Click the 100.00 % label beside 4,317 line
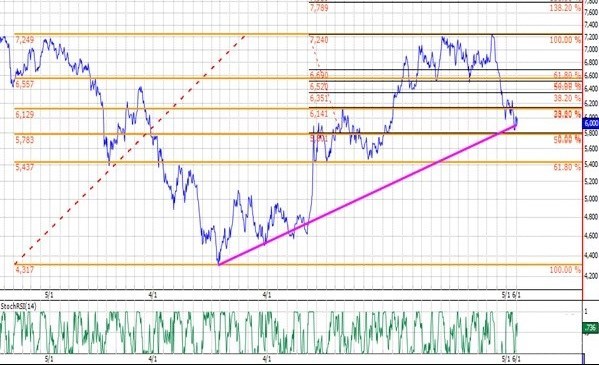Screen dimensions: 599x365 click(565, 270)
